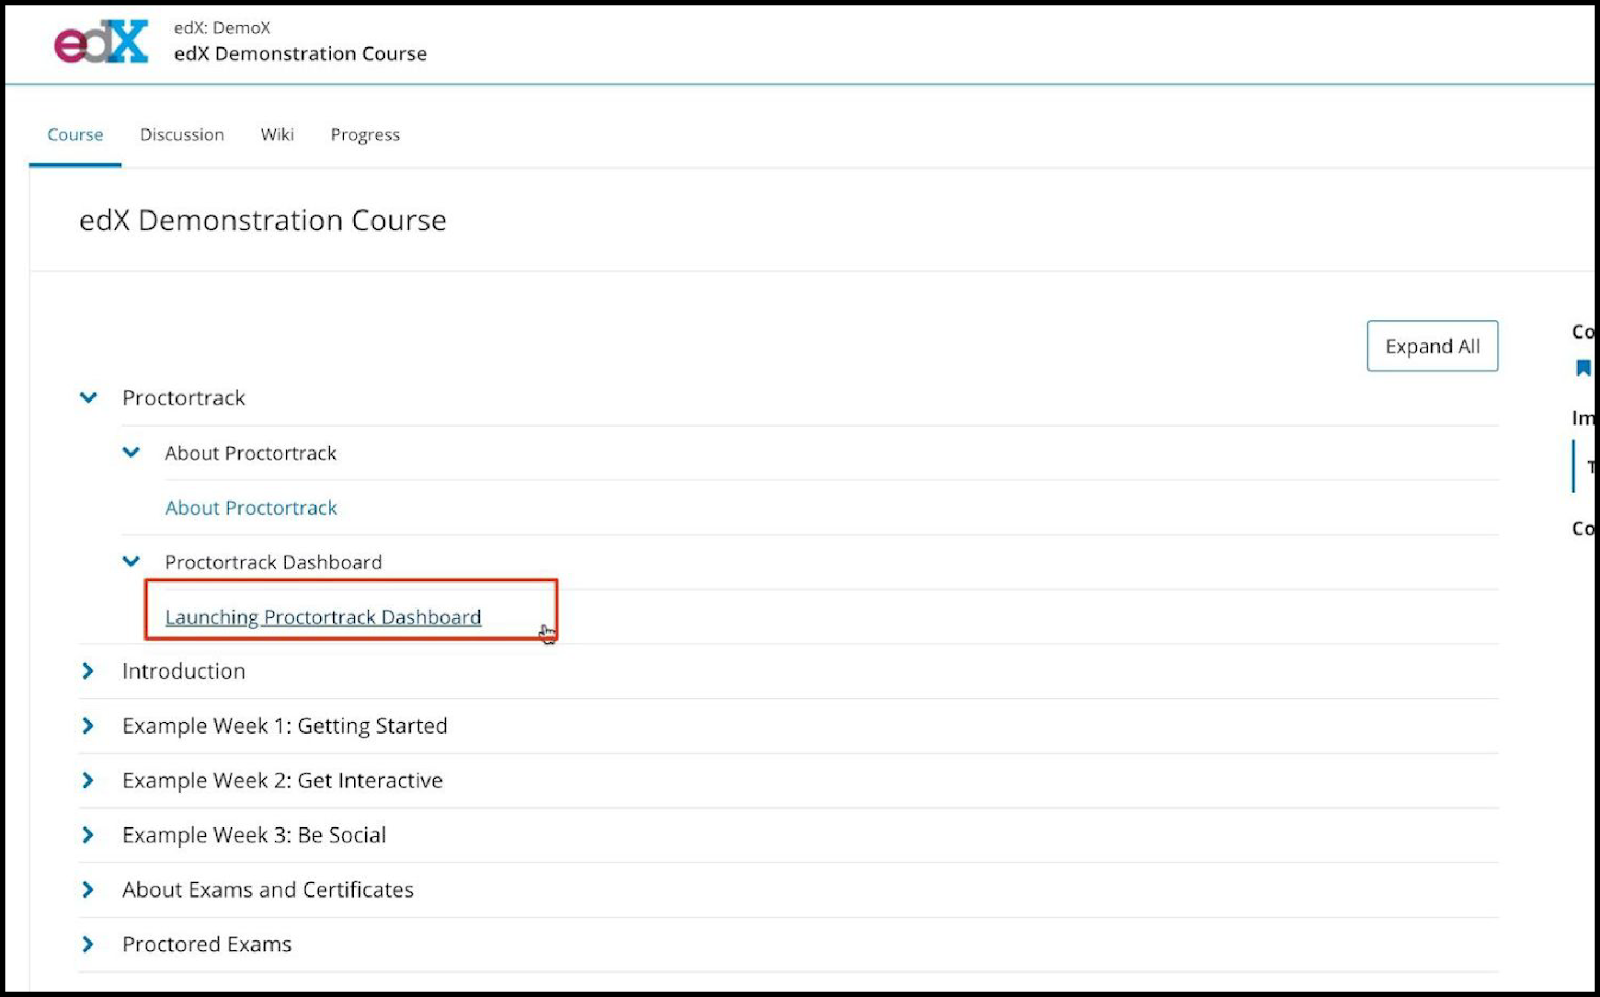Open Launching Proctortrack Dashboard link
Image resolution: width=1600 pixels, height=997 pixels.
click(323, 617)
